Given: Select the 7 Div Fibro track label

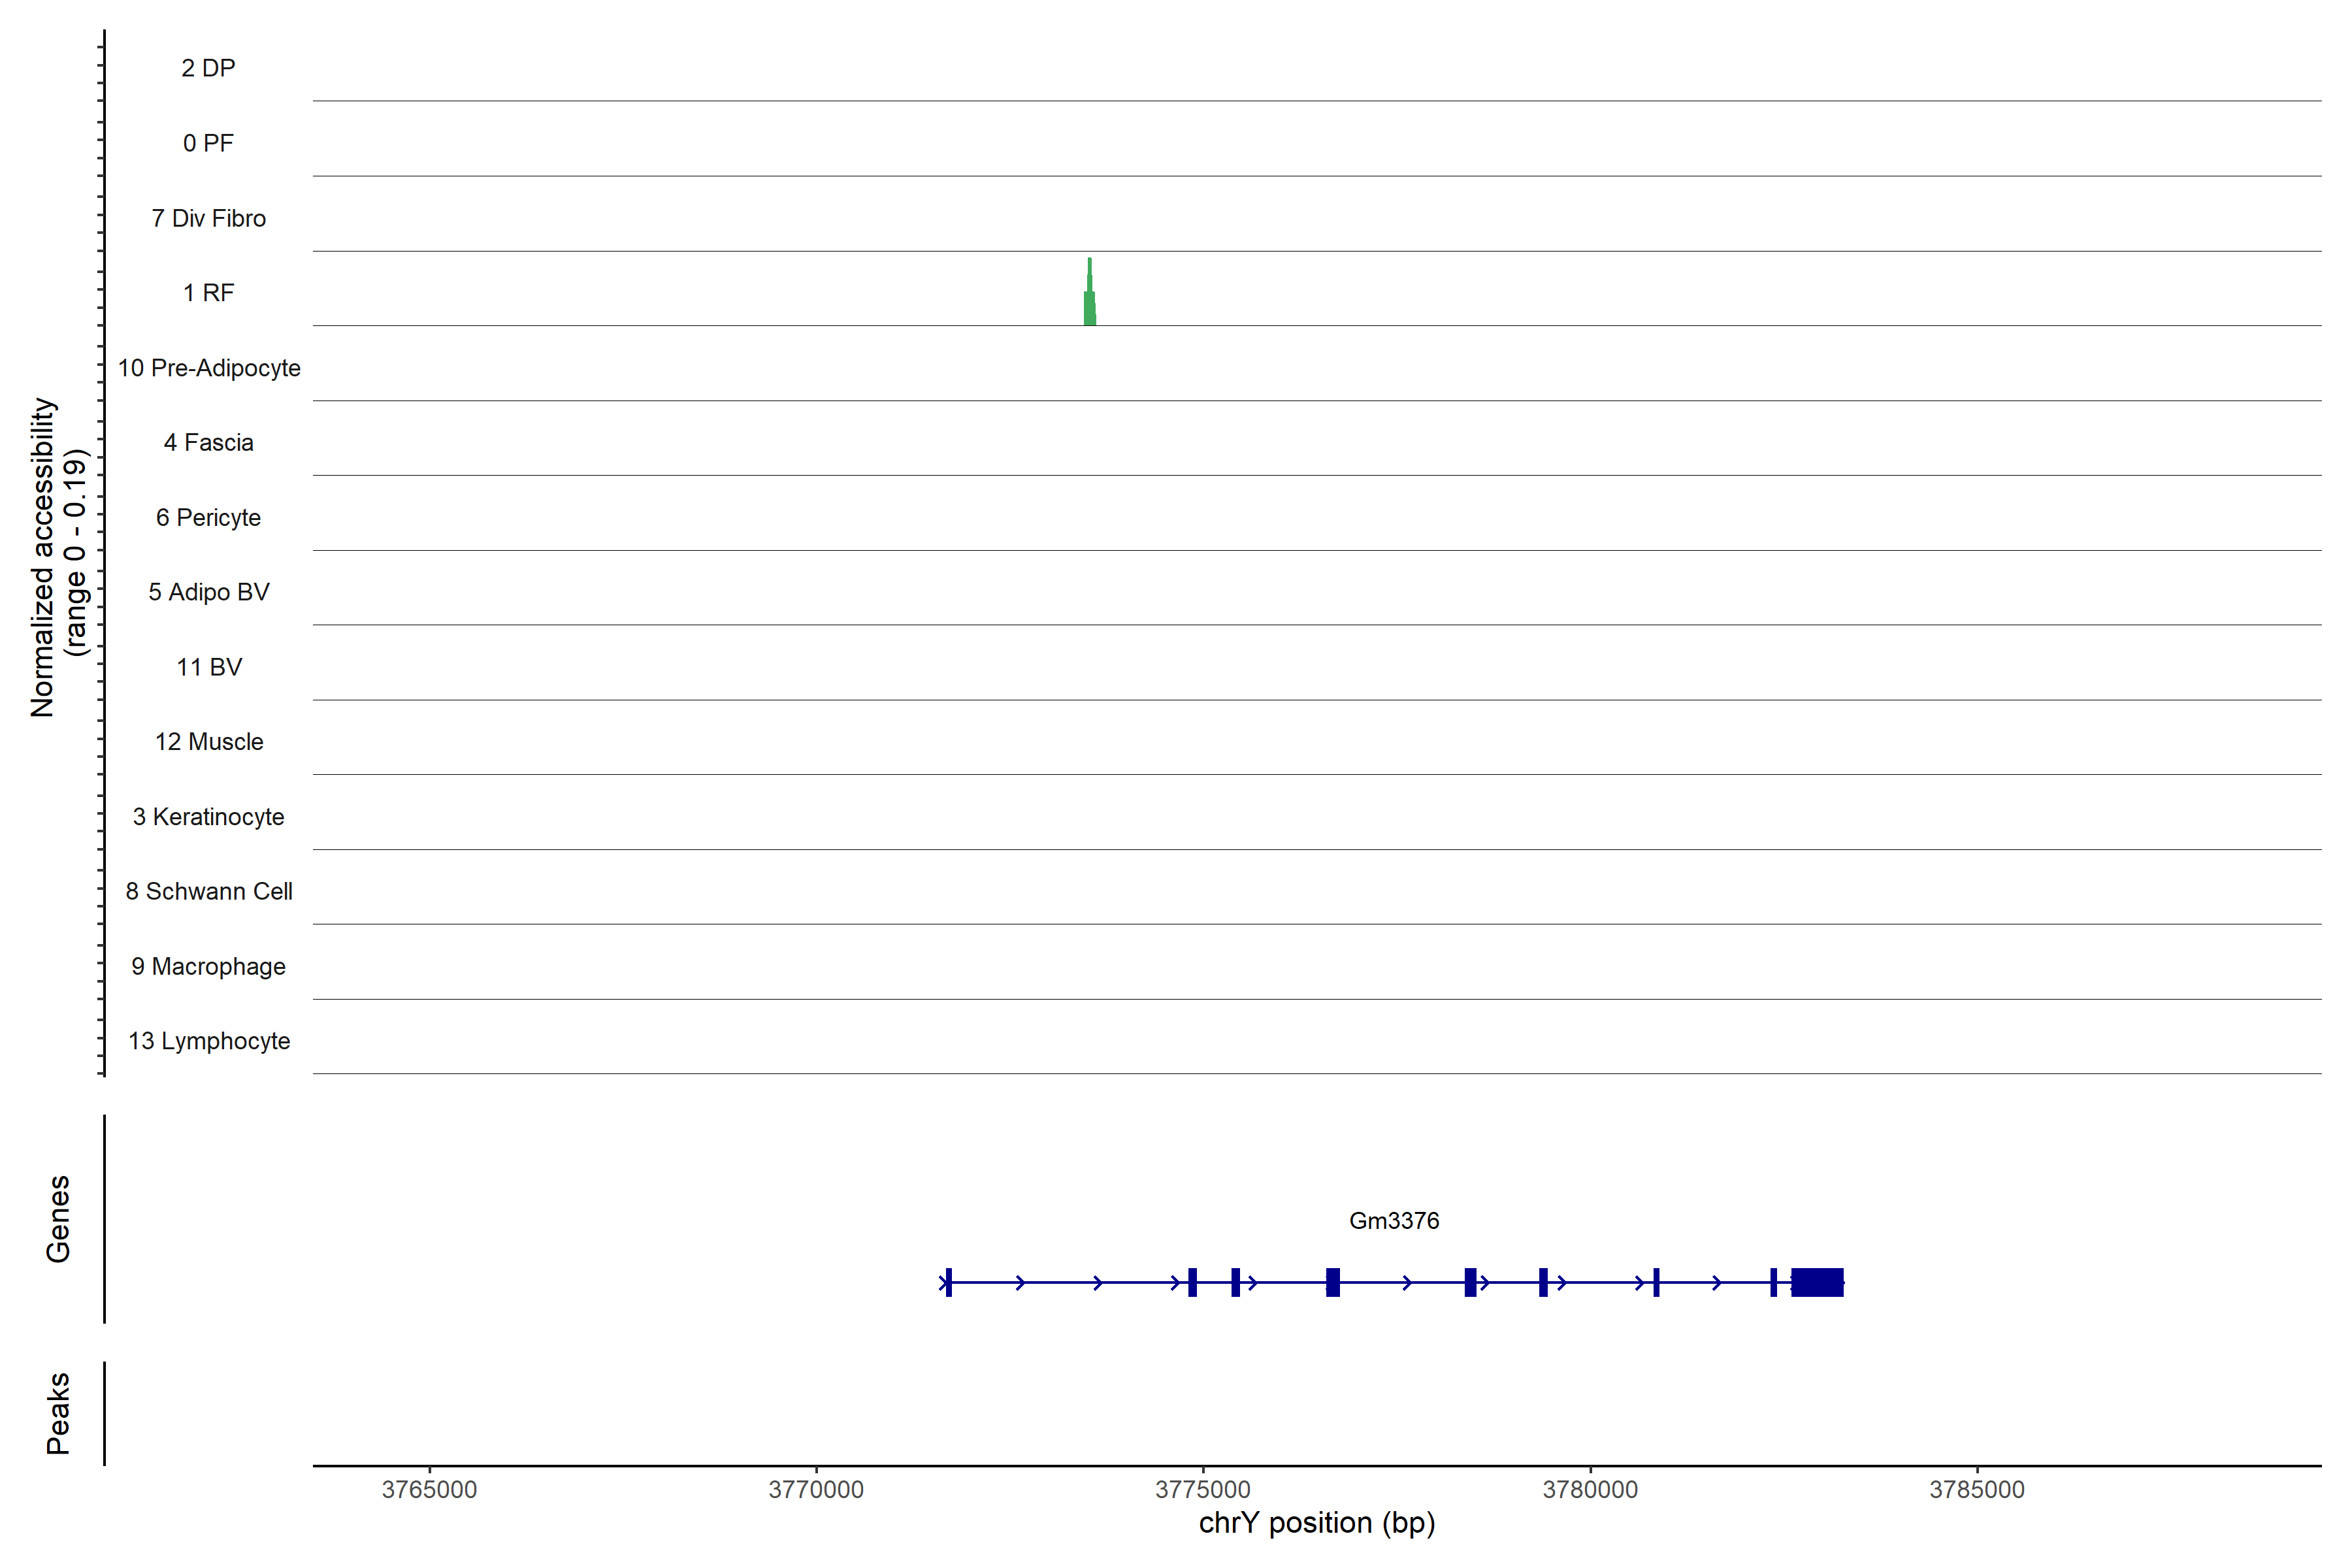Looking at the screenshot, I should tap(208, 218).
